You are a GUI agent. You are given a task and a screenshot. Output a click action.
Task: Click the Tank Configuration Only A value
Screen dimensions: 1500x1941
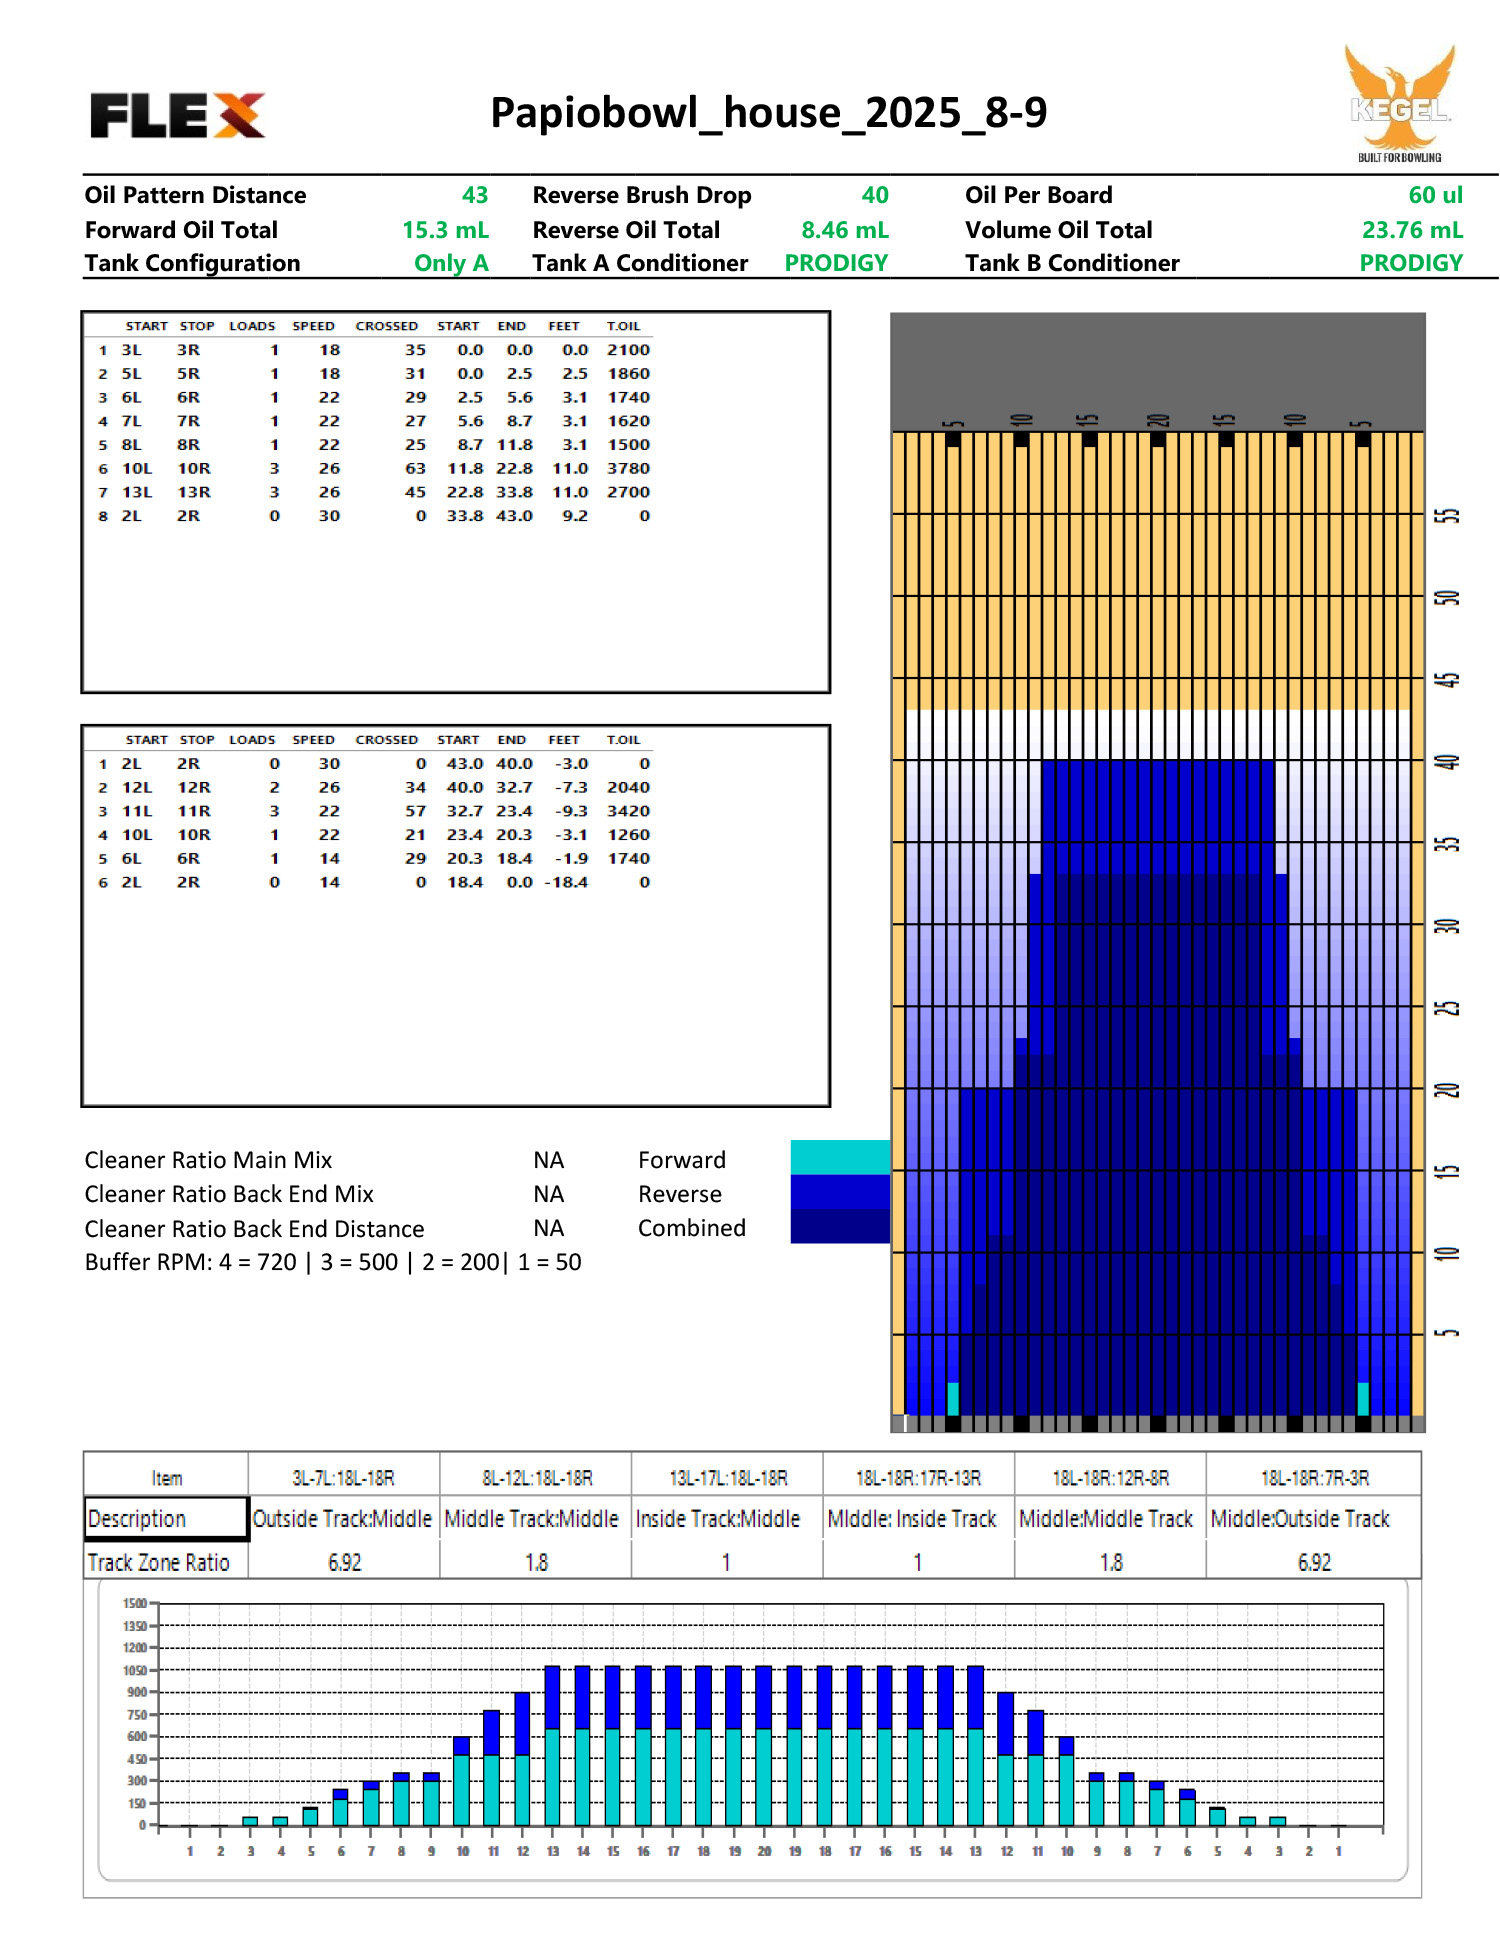coord(451,263)
